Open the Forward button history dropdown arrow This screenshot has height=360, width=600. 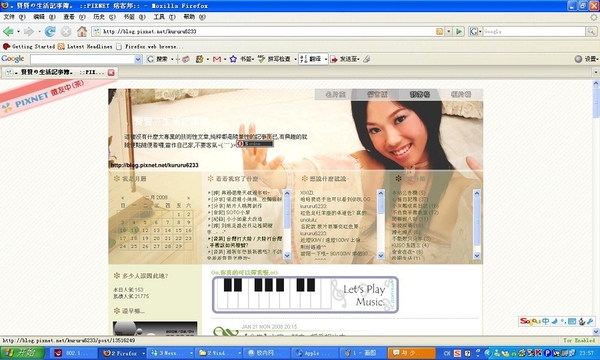38,32
